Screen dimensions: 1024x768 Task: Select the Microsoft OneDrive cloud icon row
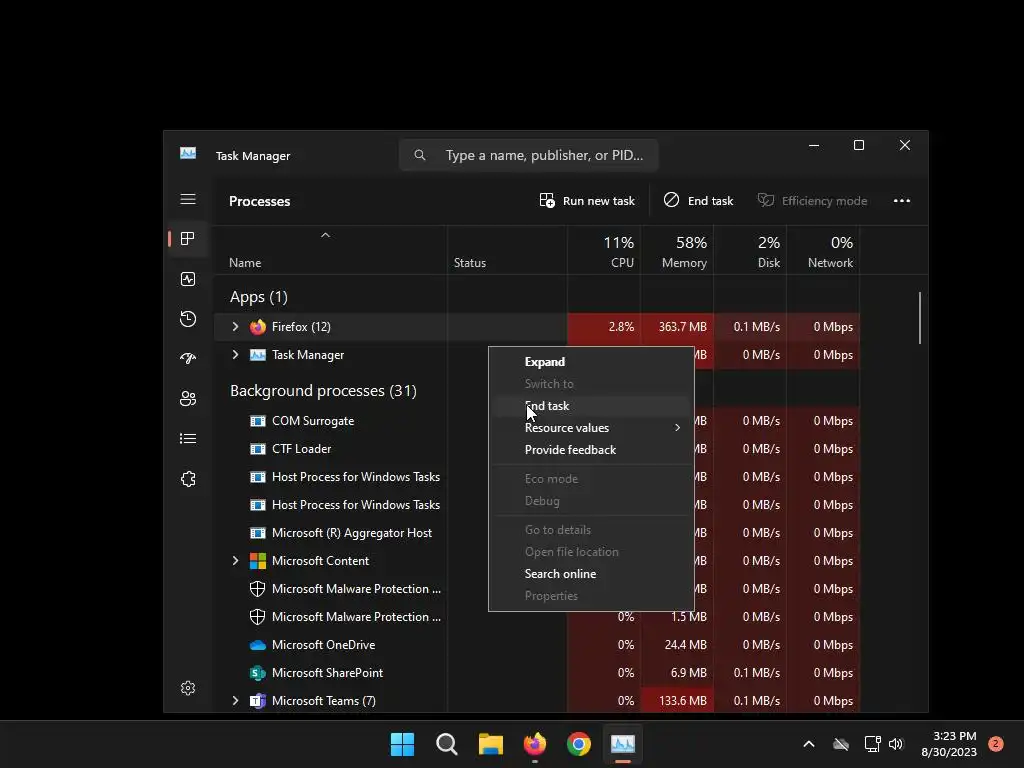click(x=258, y=645)
